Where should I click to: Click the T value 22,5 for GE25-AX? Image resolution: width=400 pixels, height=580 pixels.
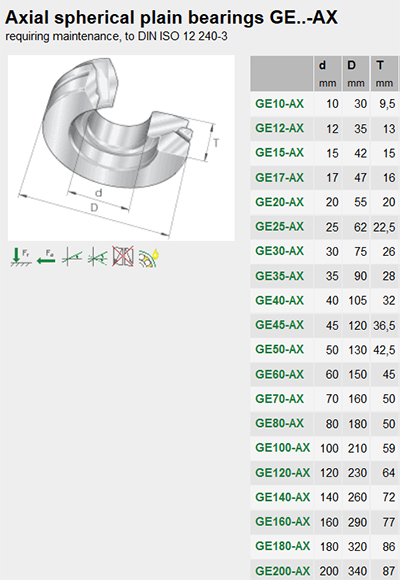[384, 227]
